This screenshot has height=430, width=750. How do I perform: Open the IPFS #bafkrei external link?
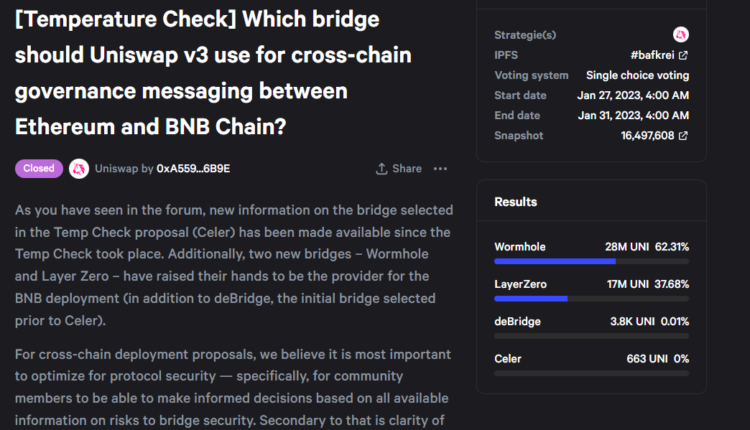[x=653, y=55]
